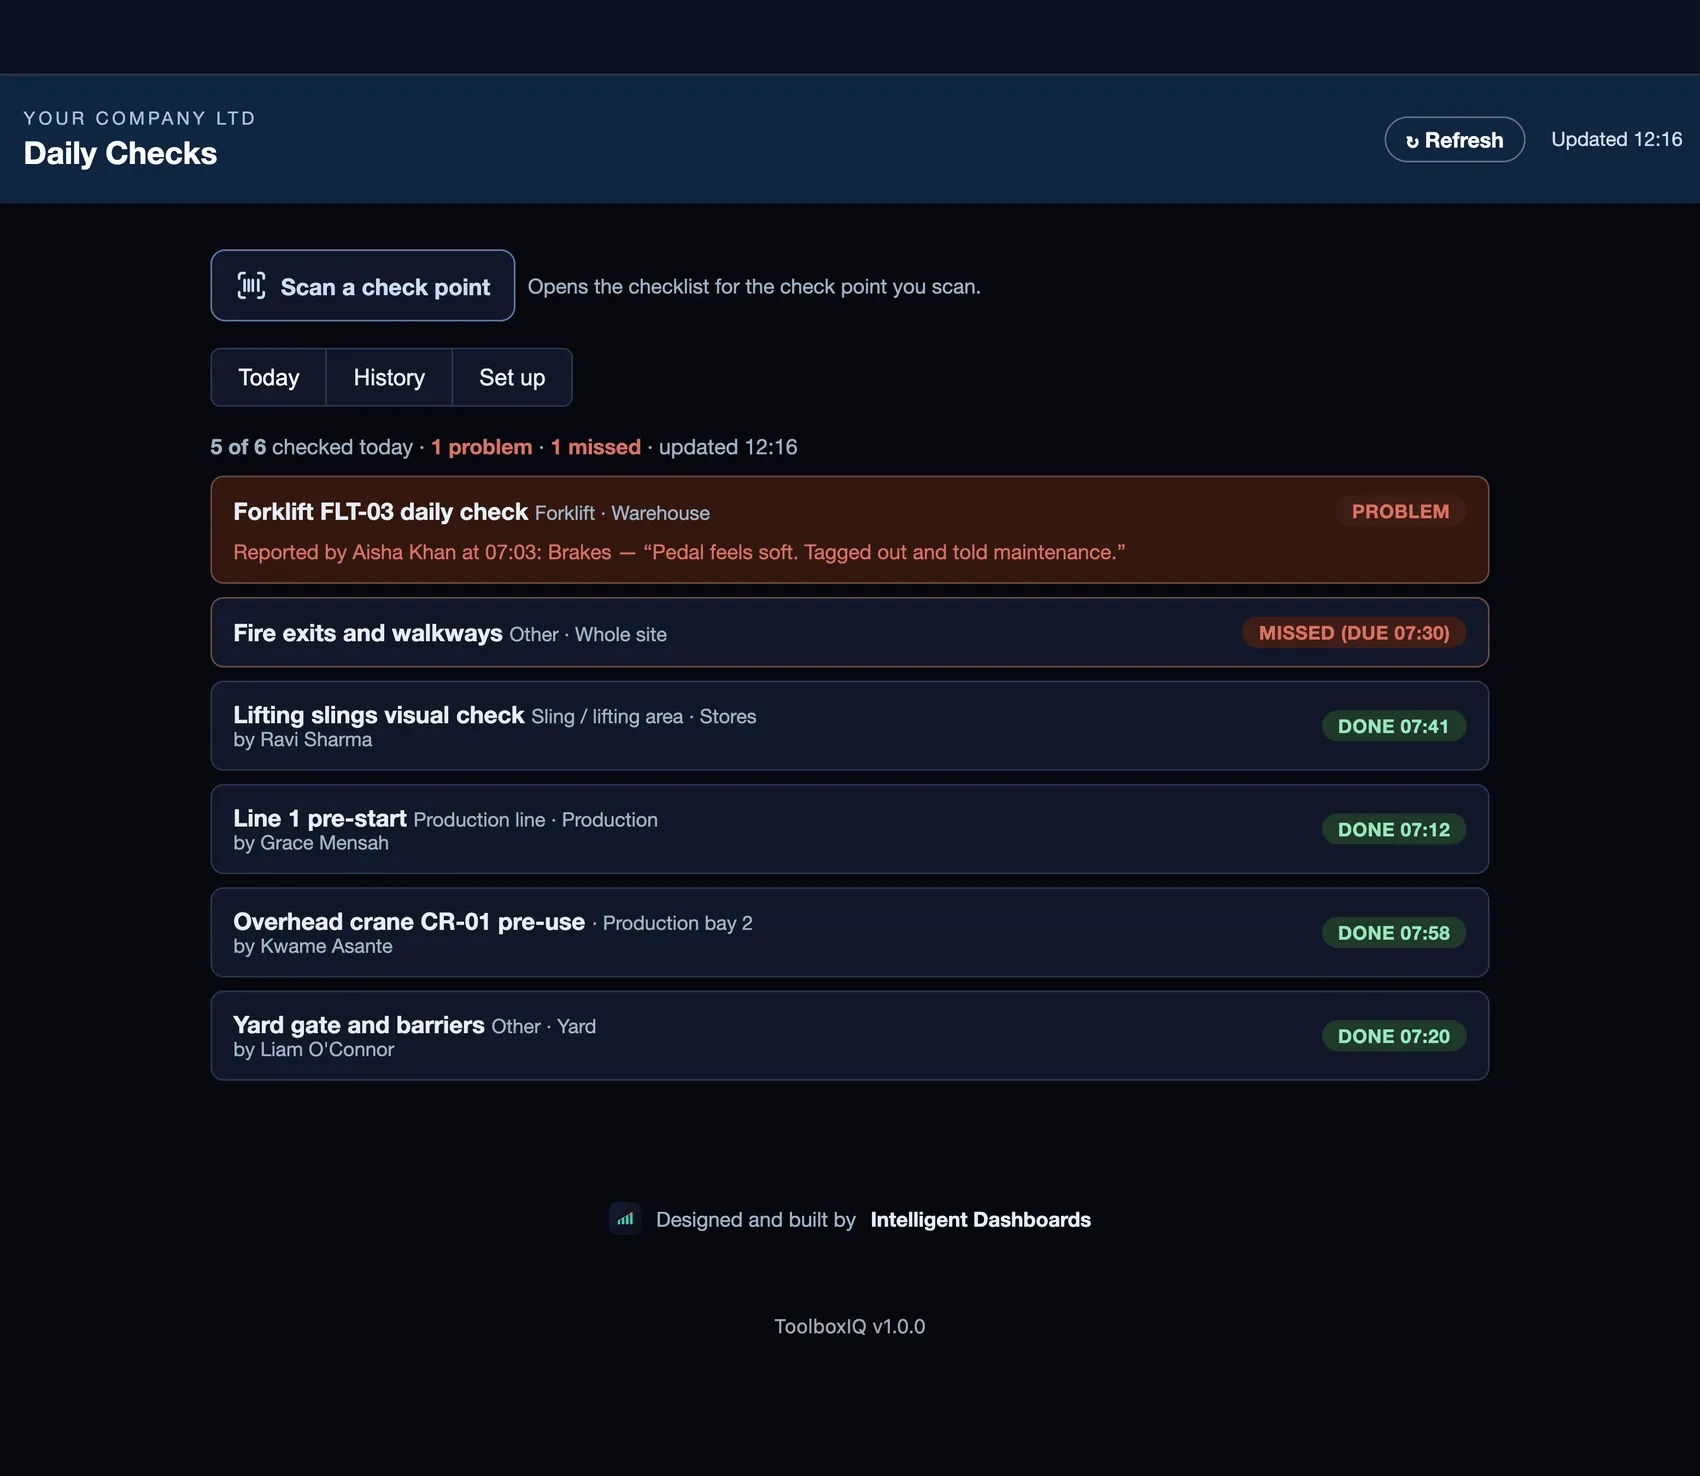The image size is (1700, 1476).
Task: Click the ToolboxIQ v1.0.0 version text
Action: [850, 1326]
